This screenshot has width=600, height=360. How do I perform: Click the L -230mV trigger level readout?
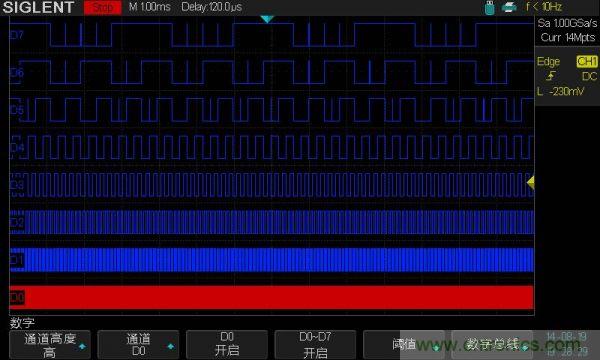561,91
